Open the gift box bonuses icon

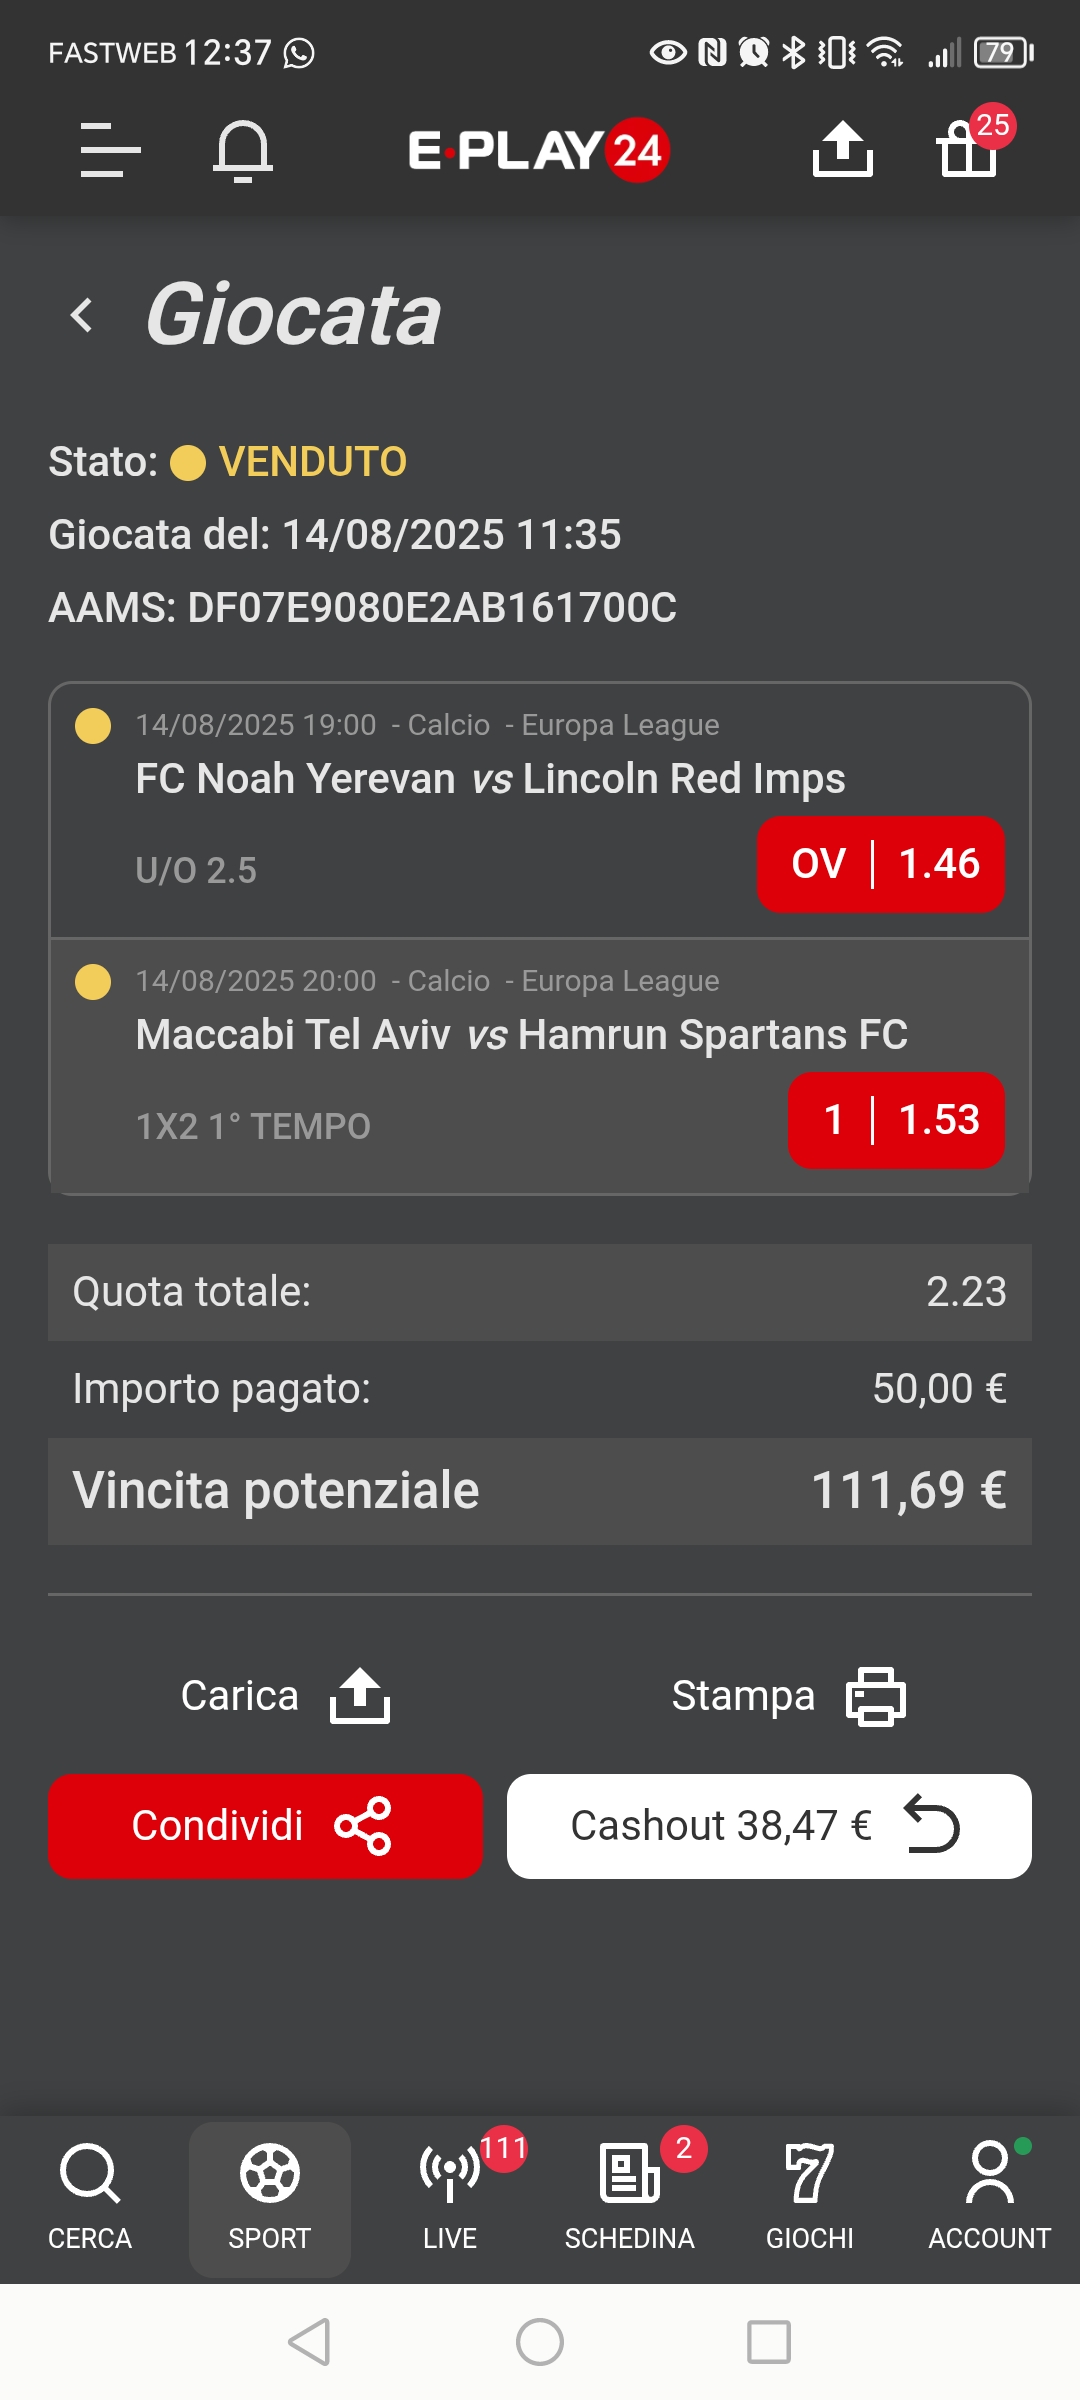click(968, 149)
